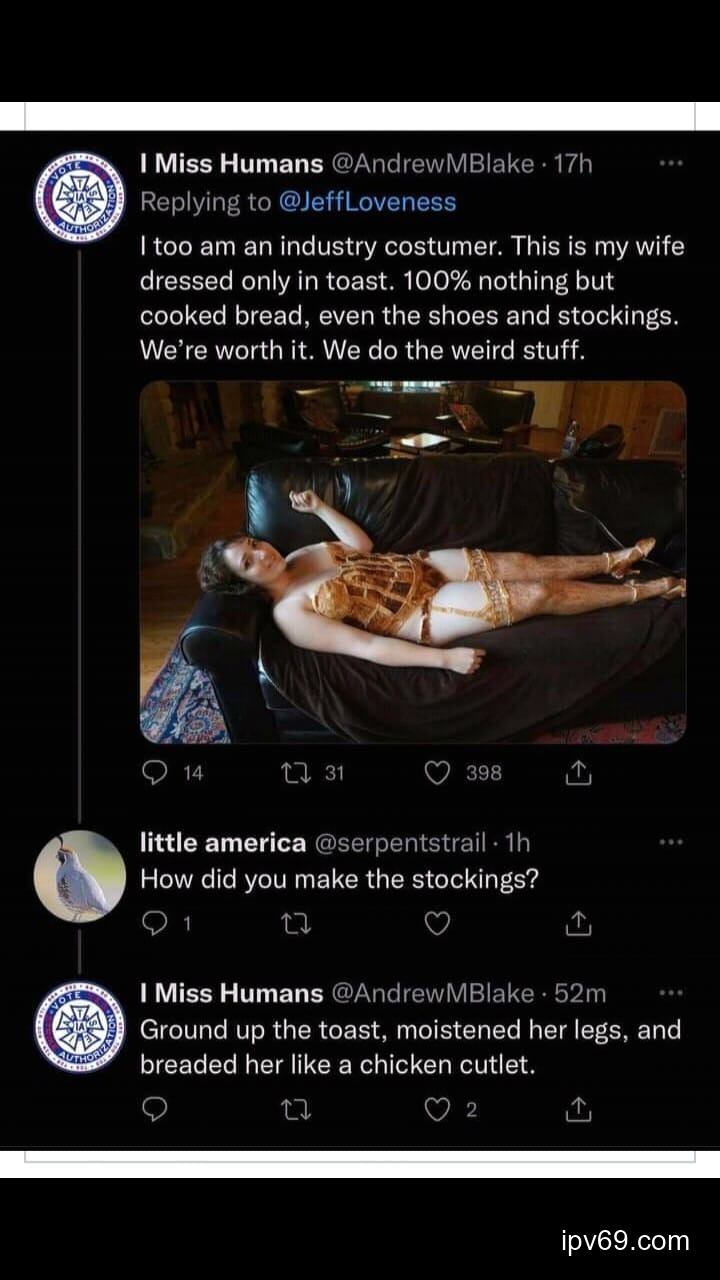Reply to the toast costume tweet

click(157, 773)
